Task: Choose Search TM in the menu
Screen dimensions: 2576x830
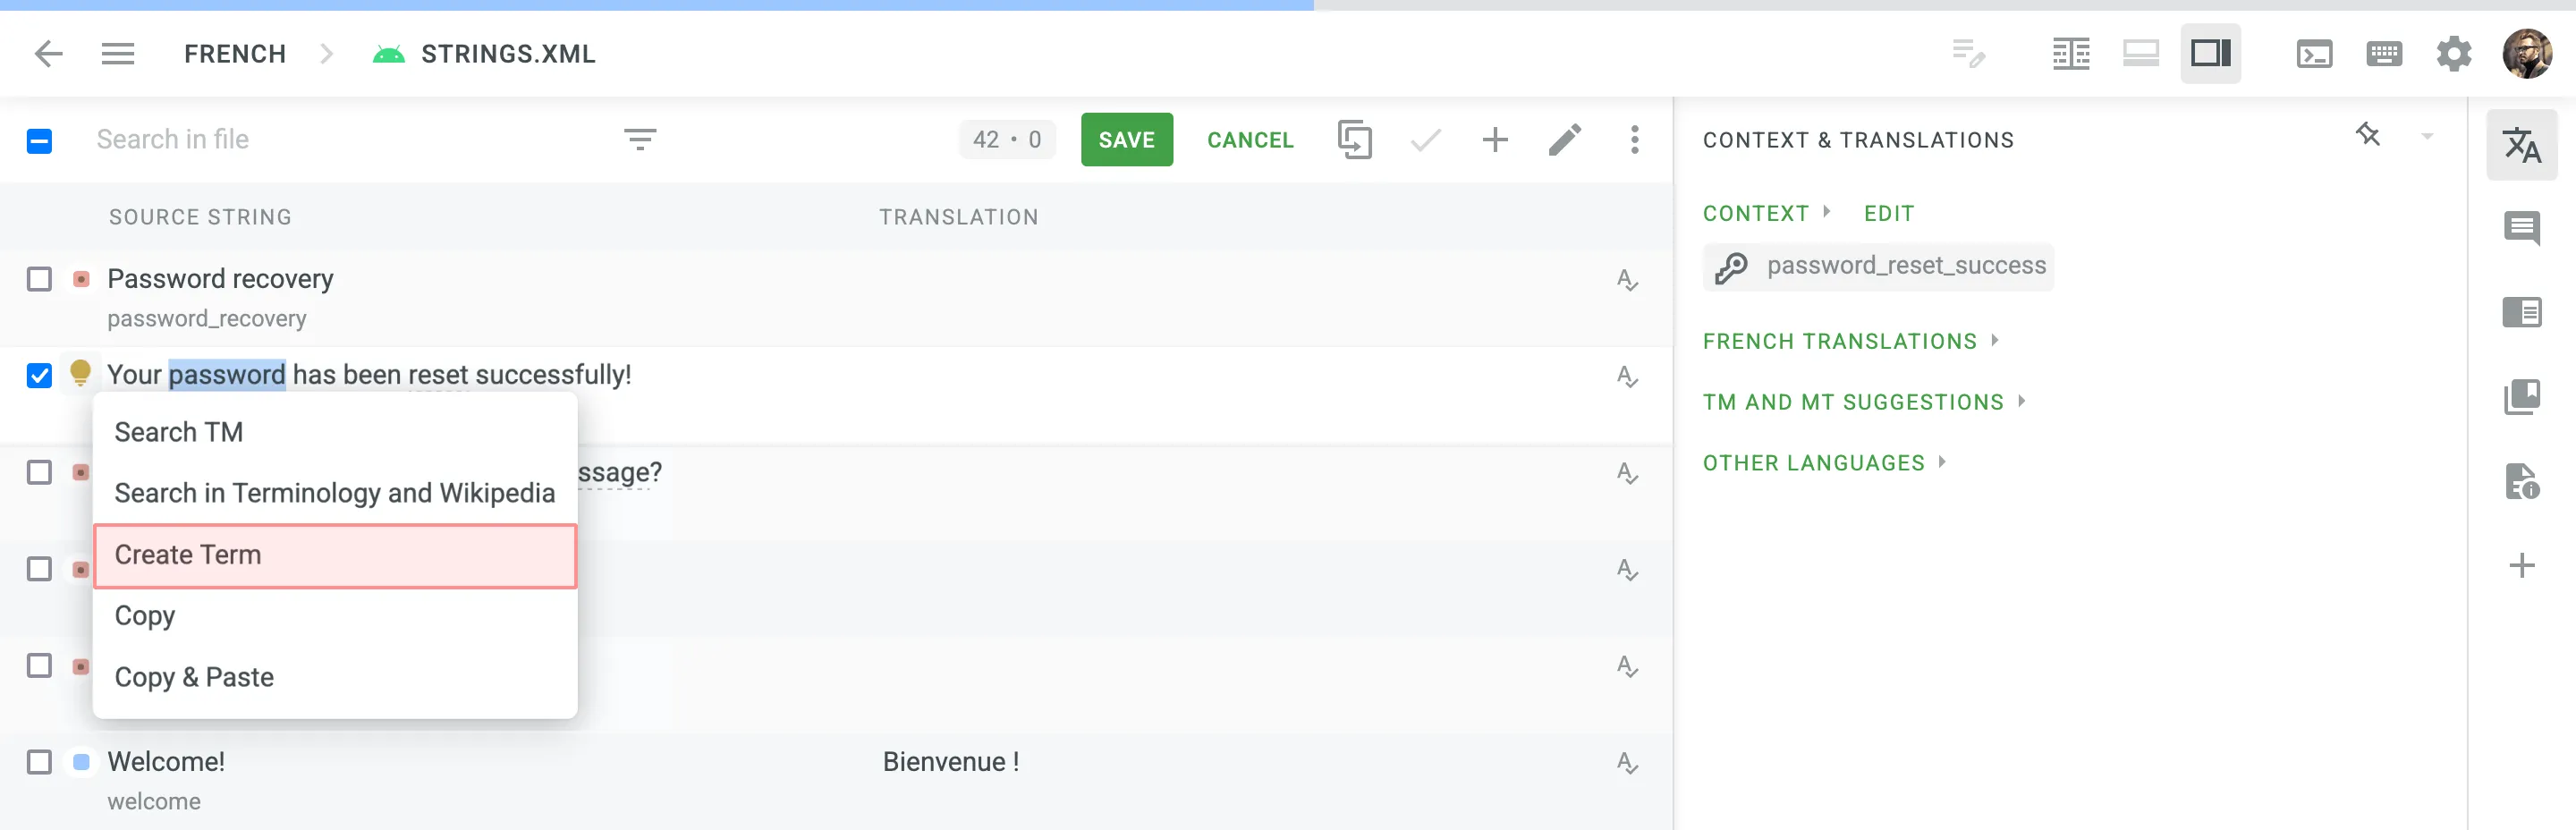Action: (x=179, y=432)
